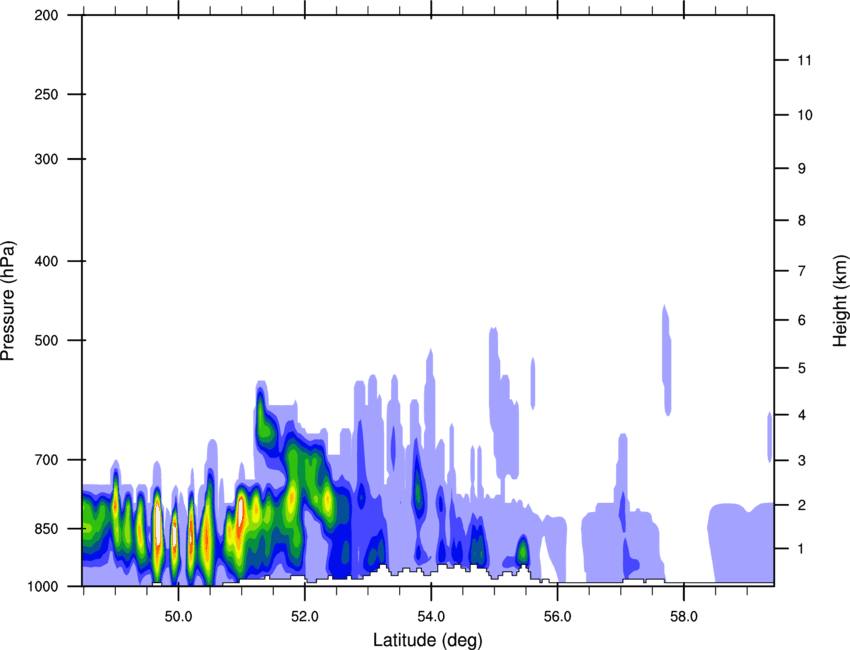
Task: Pick the 5 km height tick label
Action: pos(802,368)
